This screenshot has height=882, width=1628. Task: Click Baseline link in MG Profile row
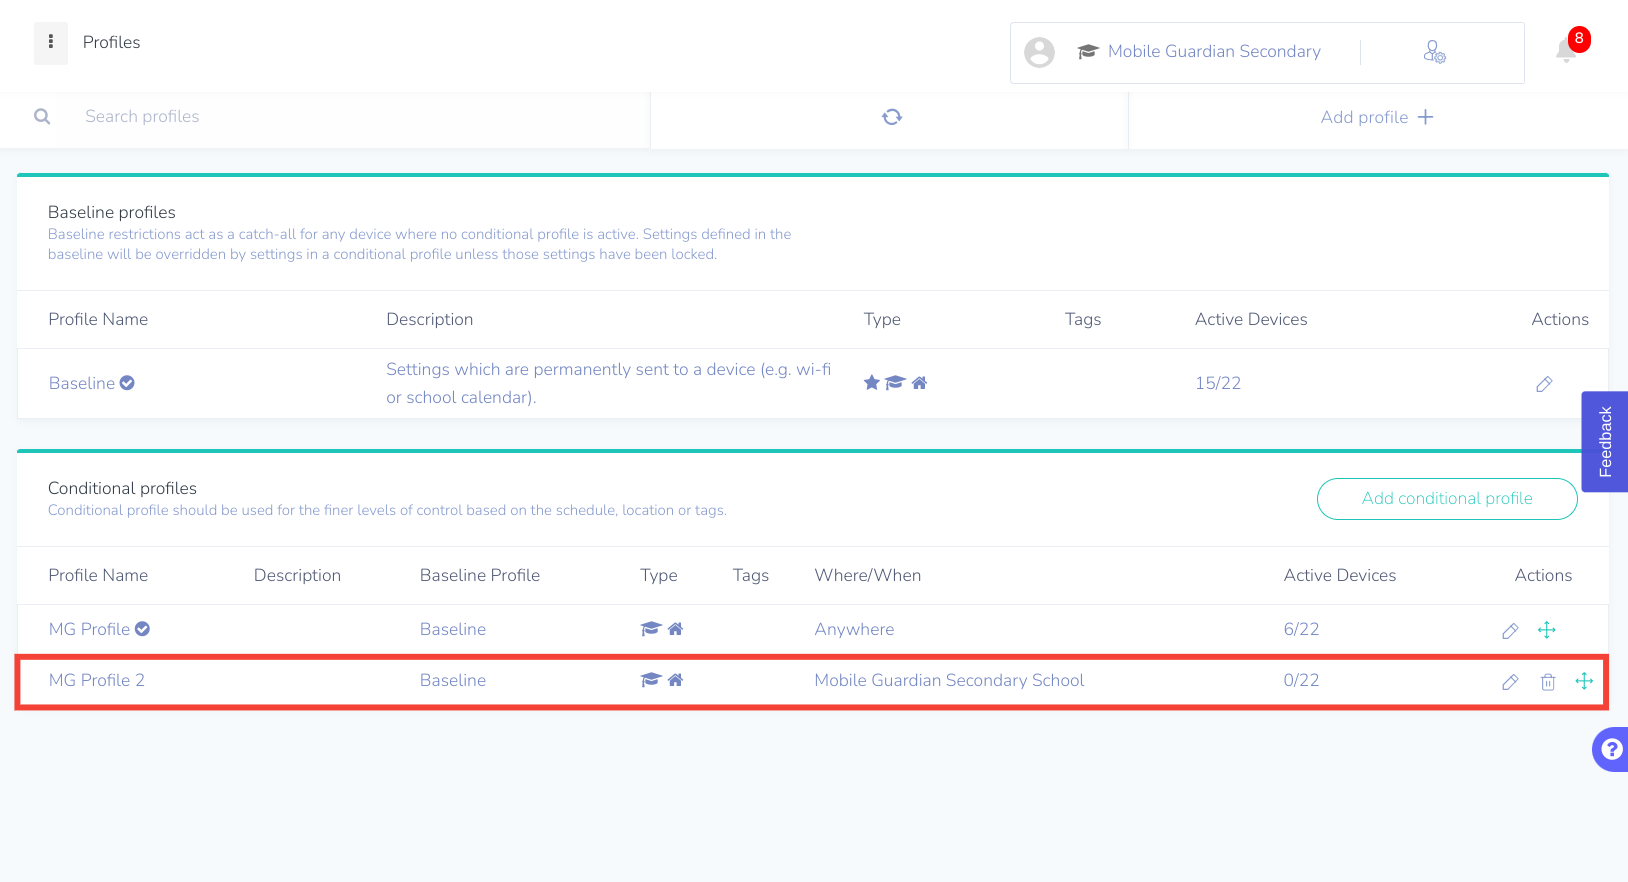click(453, 629)
